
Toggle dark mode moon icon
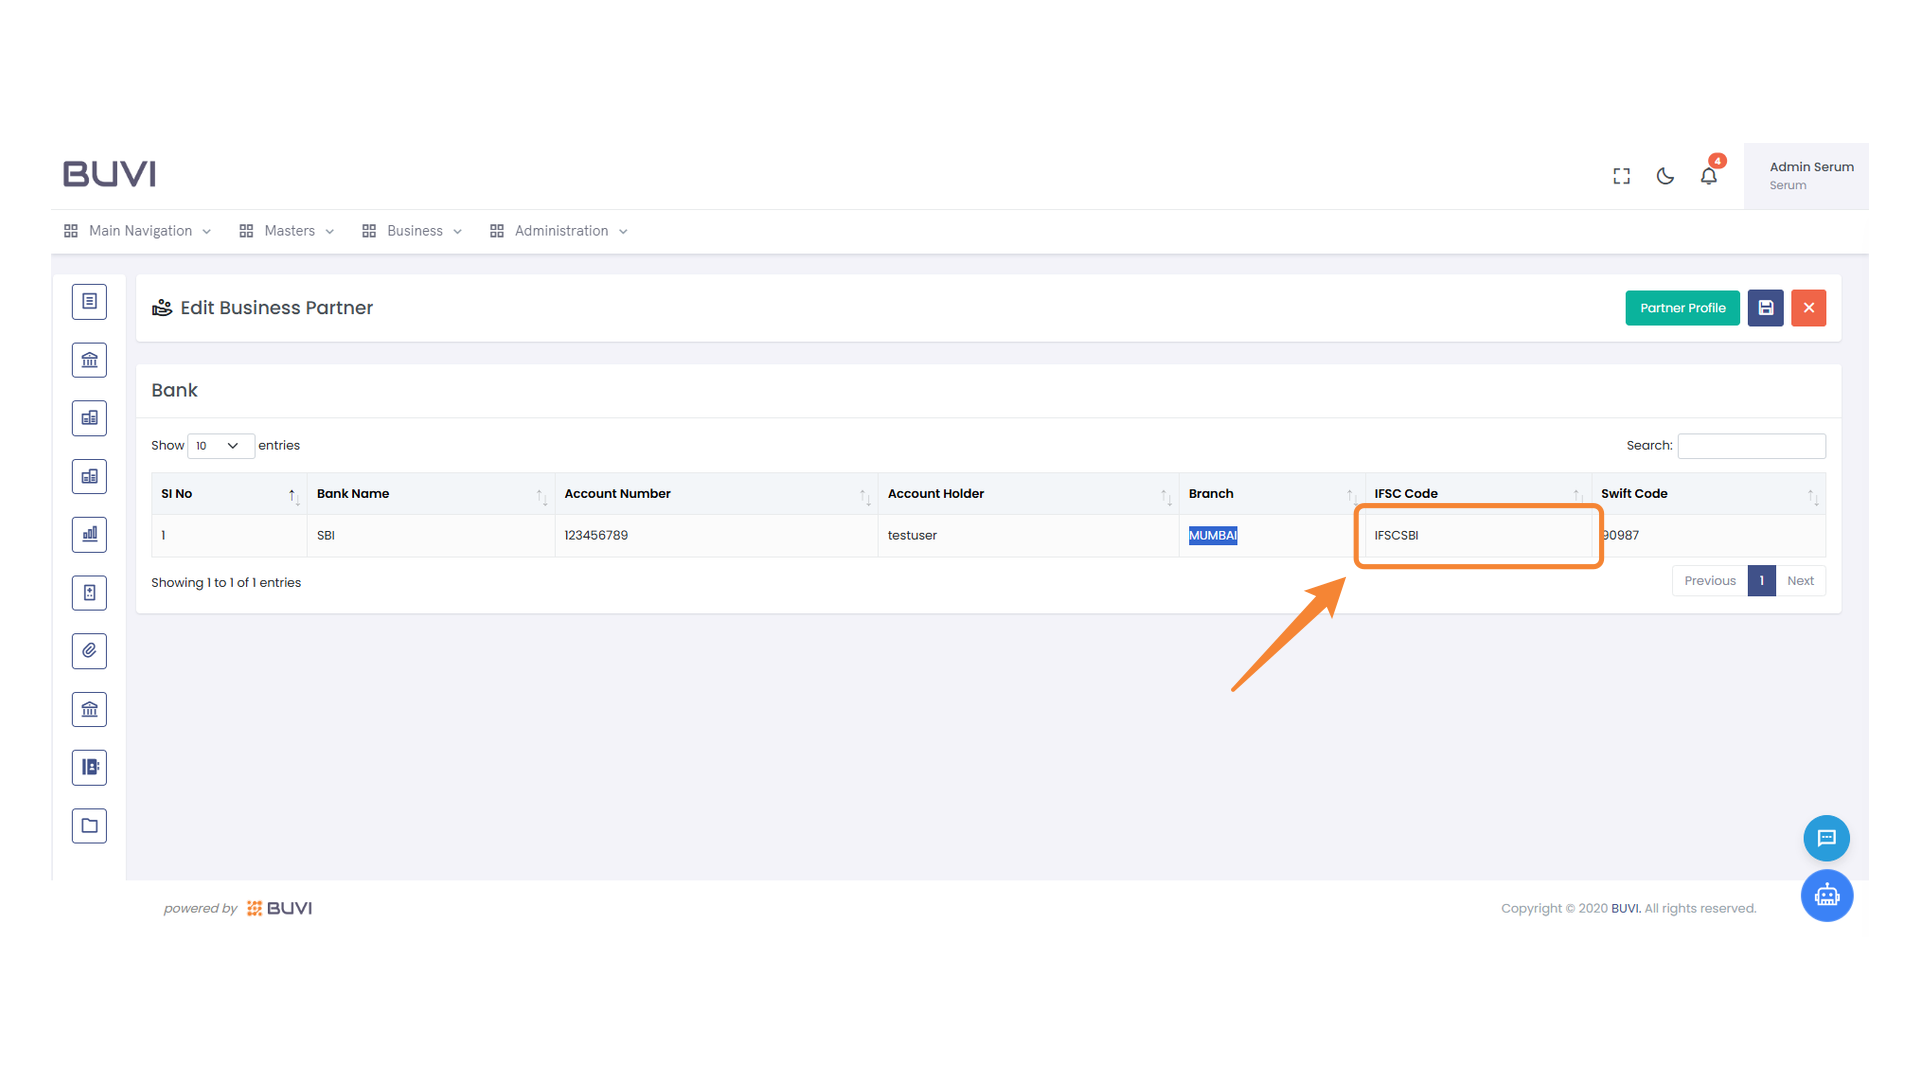point(1665,176)
